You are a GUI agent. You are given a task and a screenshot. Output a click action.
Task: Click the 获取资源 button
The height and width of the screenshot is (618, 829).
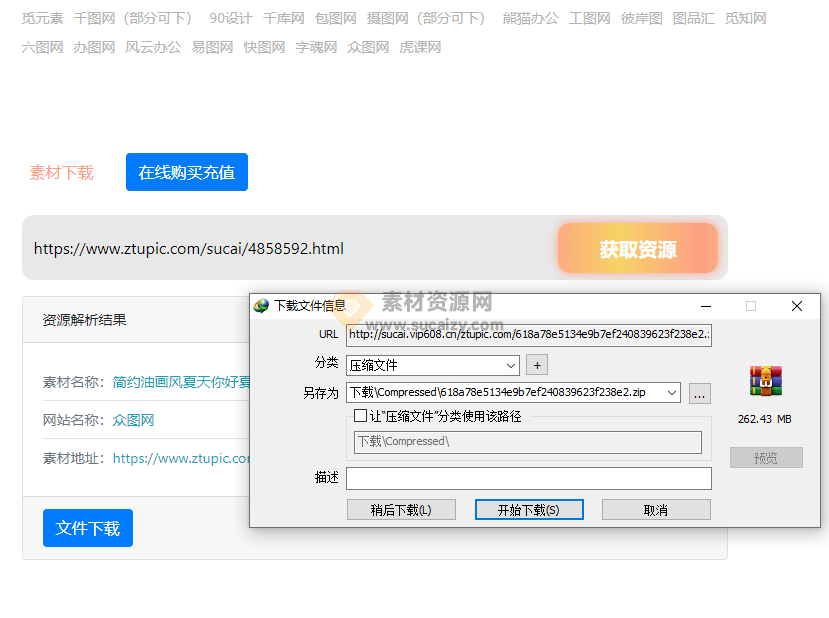click(638, 249)
